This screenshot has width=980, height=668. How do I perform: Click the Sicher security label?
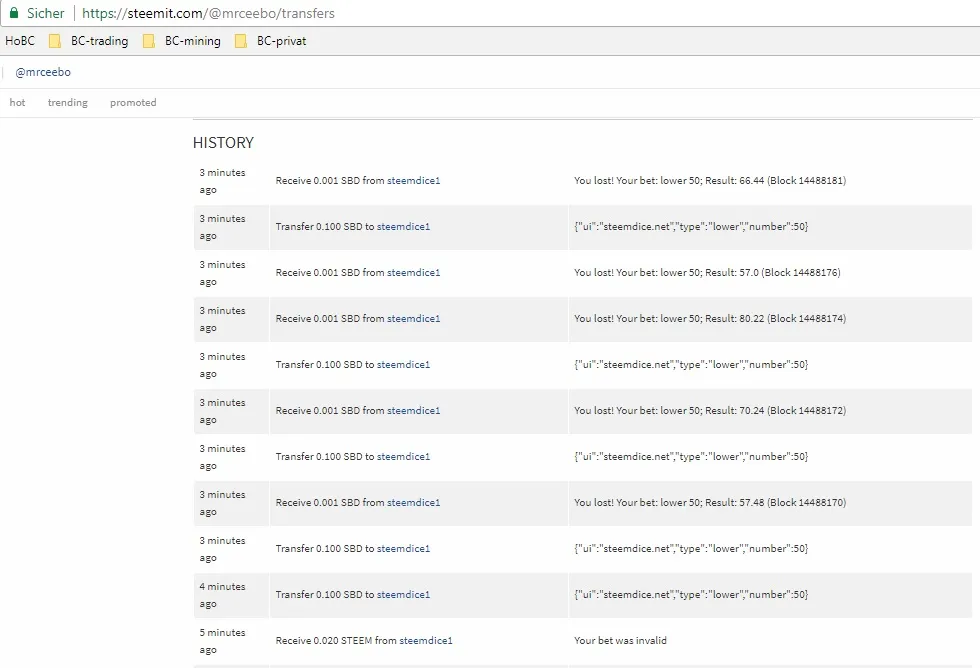point(46,13)
